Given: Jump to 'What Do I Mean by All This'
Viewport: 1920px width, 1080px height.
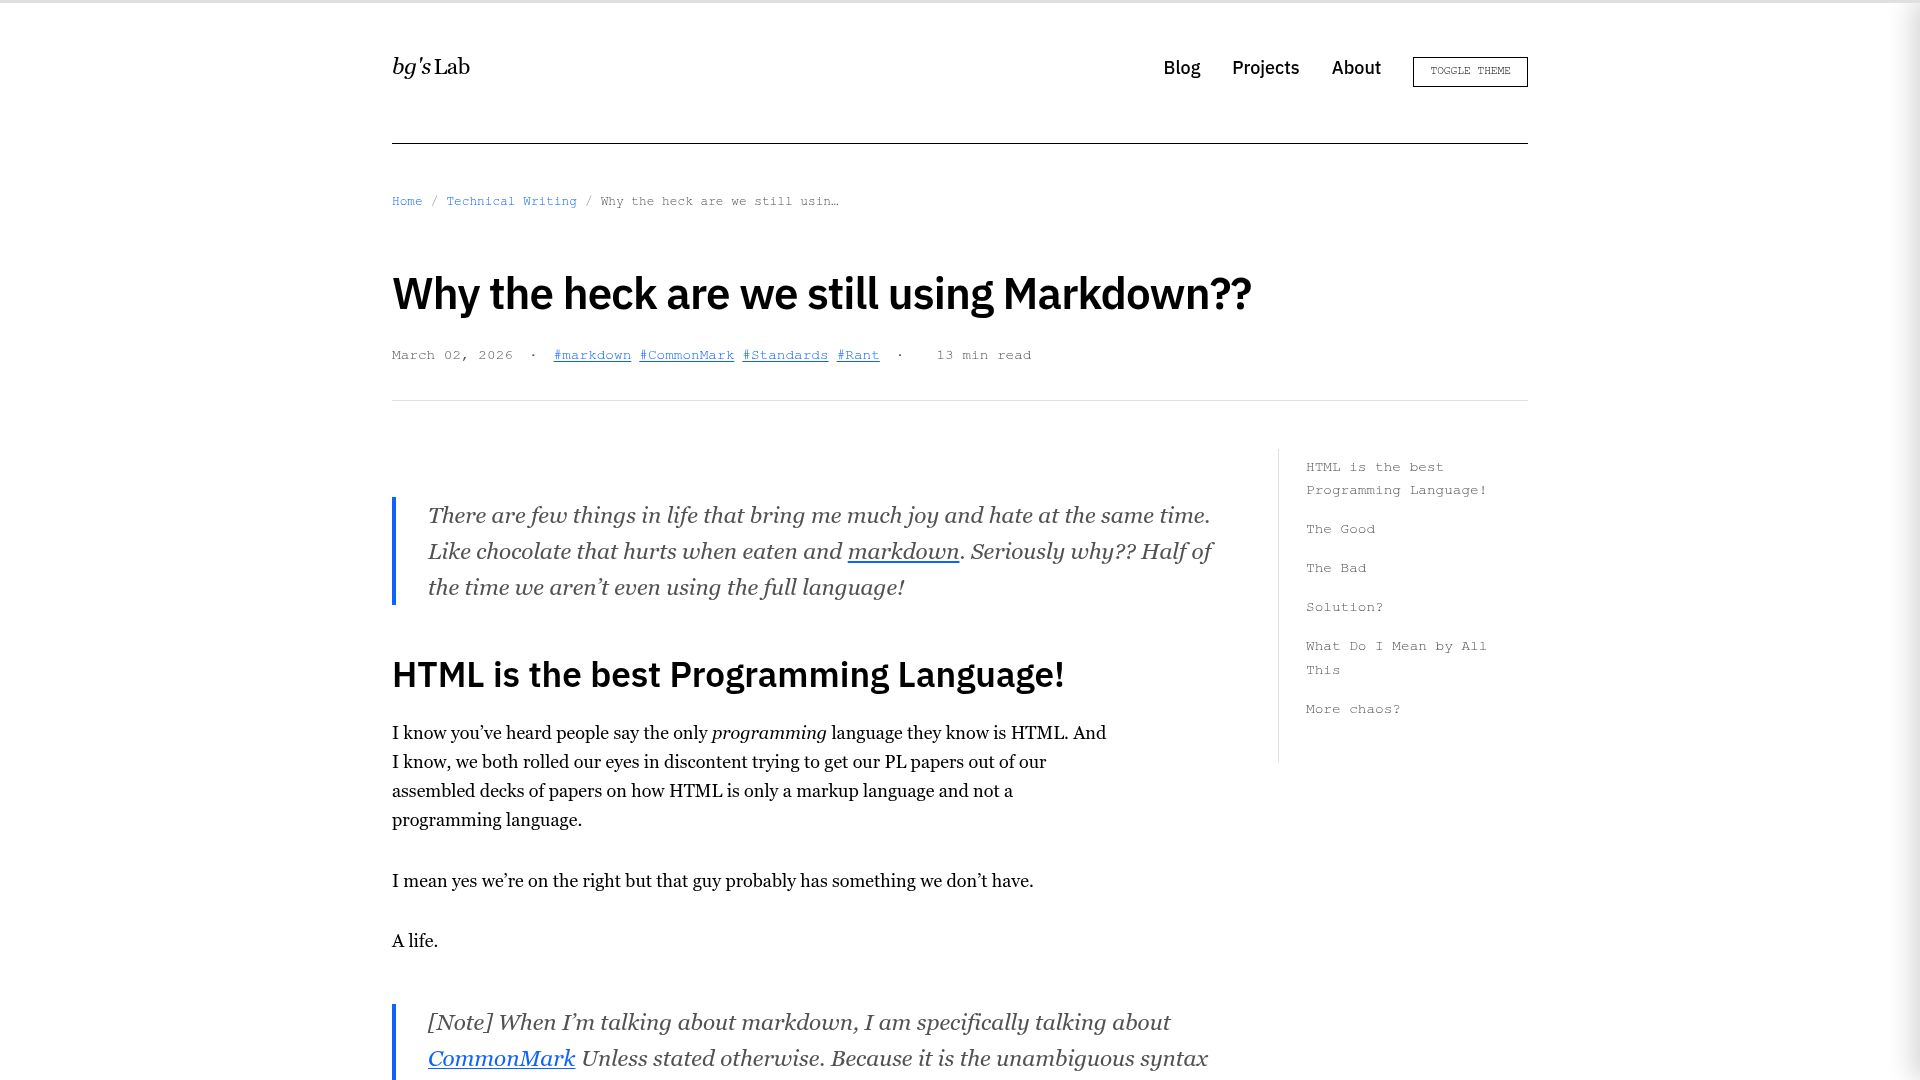Looking at the screenshot, I should coord(1396,658).
